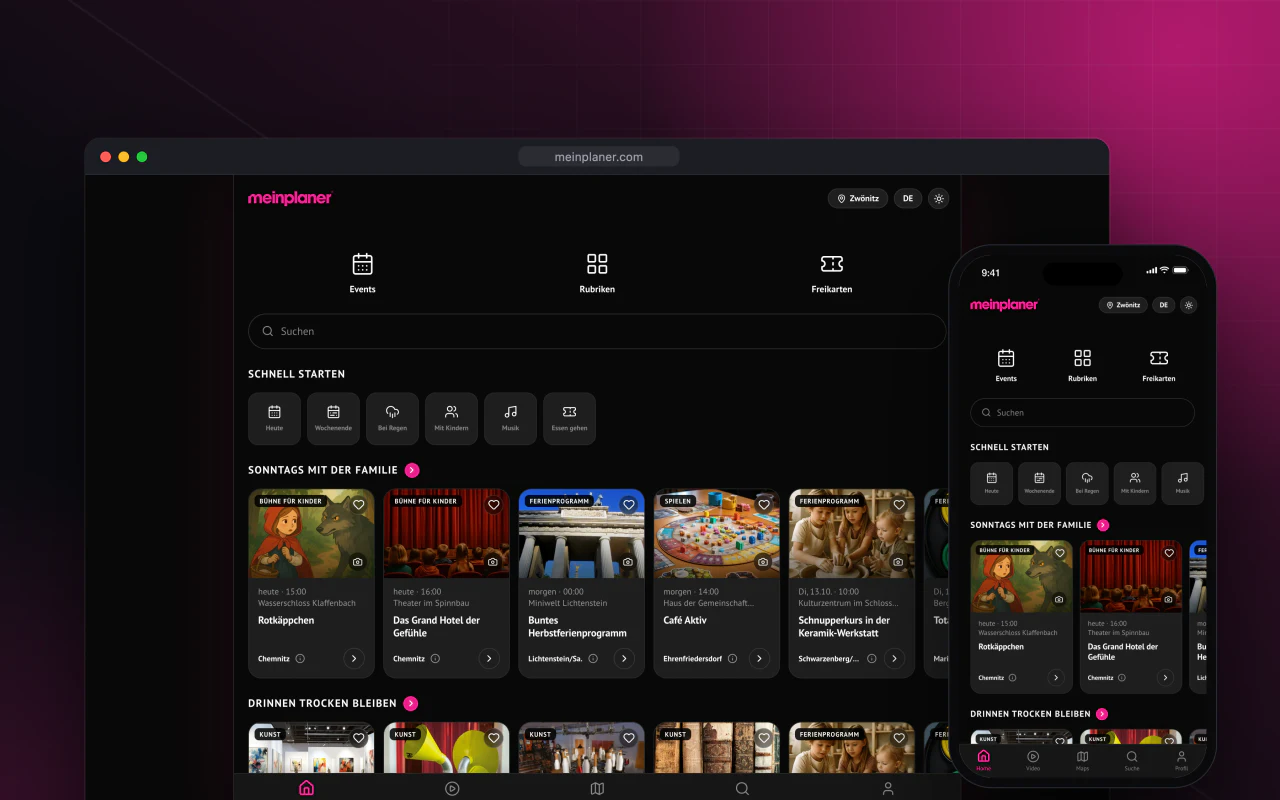Open the Zwönitz location selector in desktop header
Image resolution: width=1280 pixels, height=800 pixels.
857,198
